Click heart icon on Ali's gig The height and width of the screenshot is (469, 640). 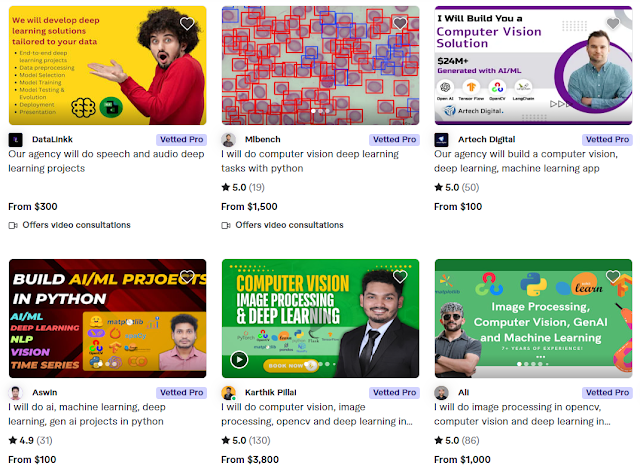click(x=613, y=277)
